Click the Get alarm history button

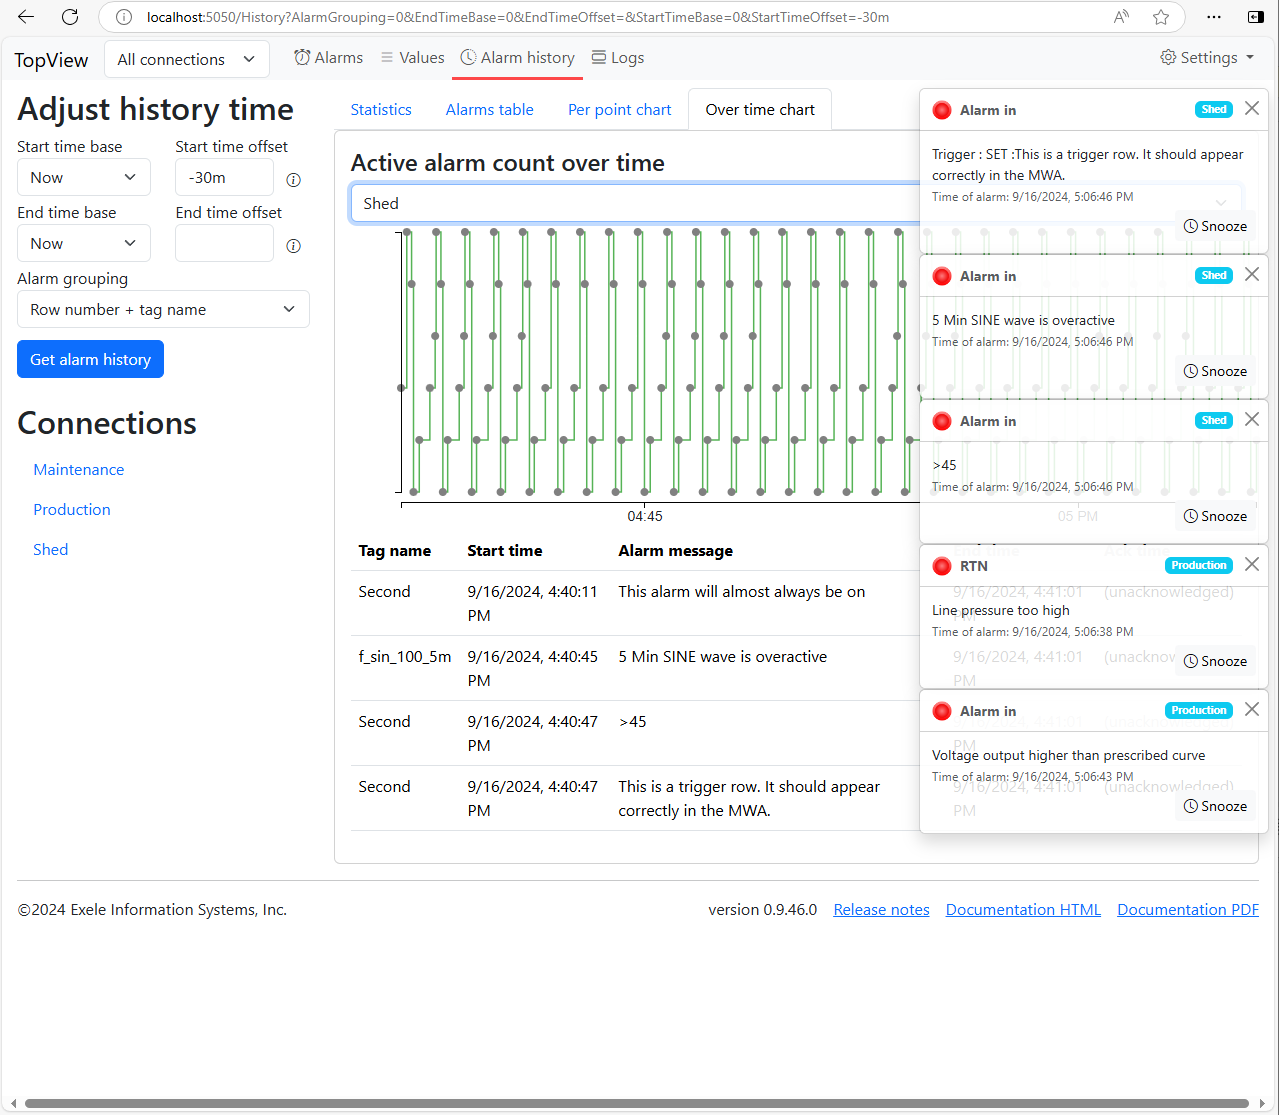pos(90,359)
